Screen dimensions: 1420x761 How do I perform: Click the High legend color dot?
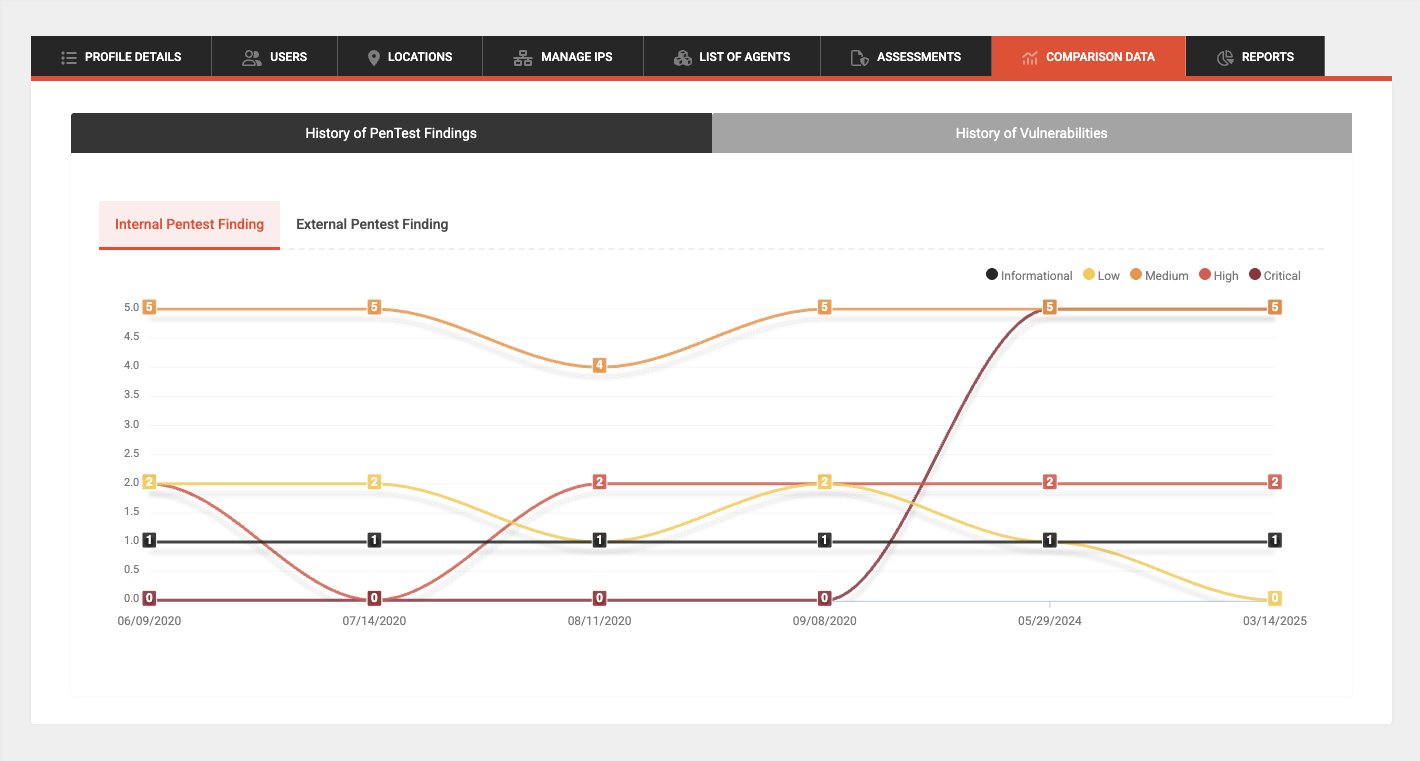[1205, 275]
